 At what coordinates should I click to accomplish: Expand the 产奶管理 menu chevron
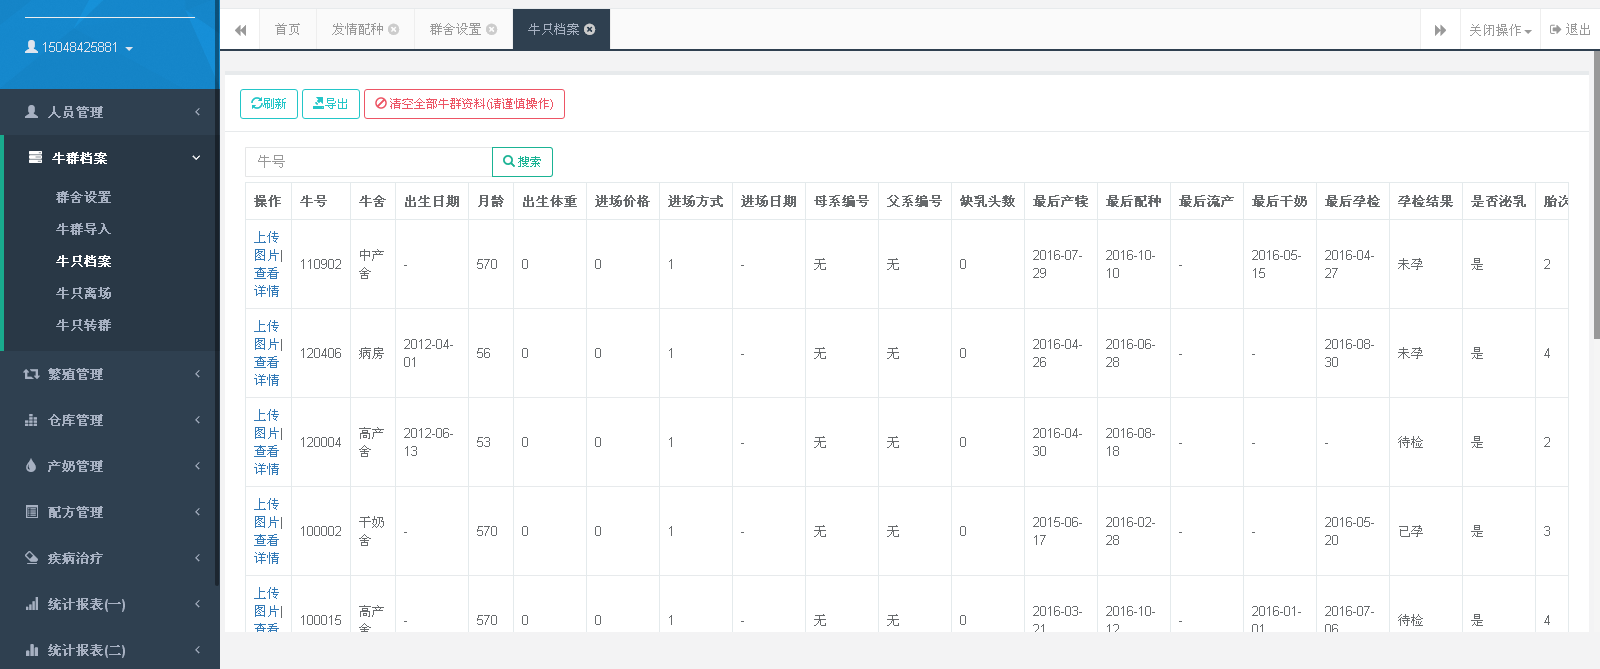click(x=197, y=466)
